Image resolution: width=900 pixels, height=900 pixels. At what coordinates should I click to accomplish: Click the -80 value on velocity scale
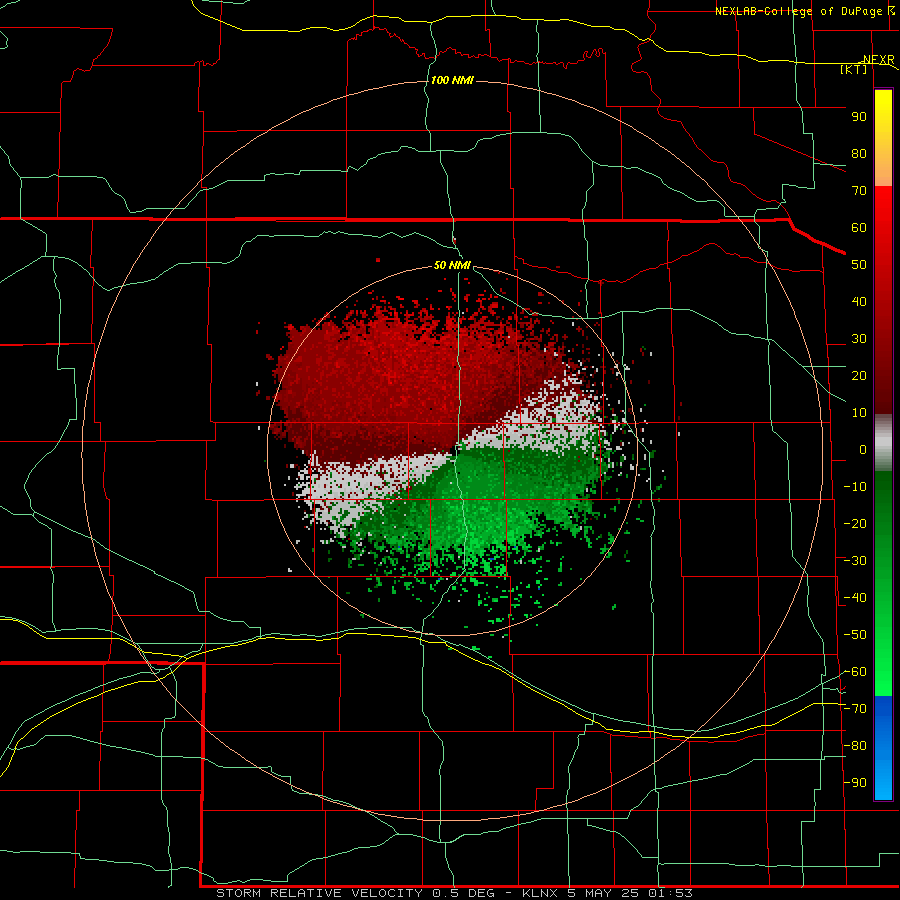point(855,746)
